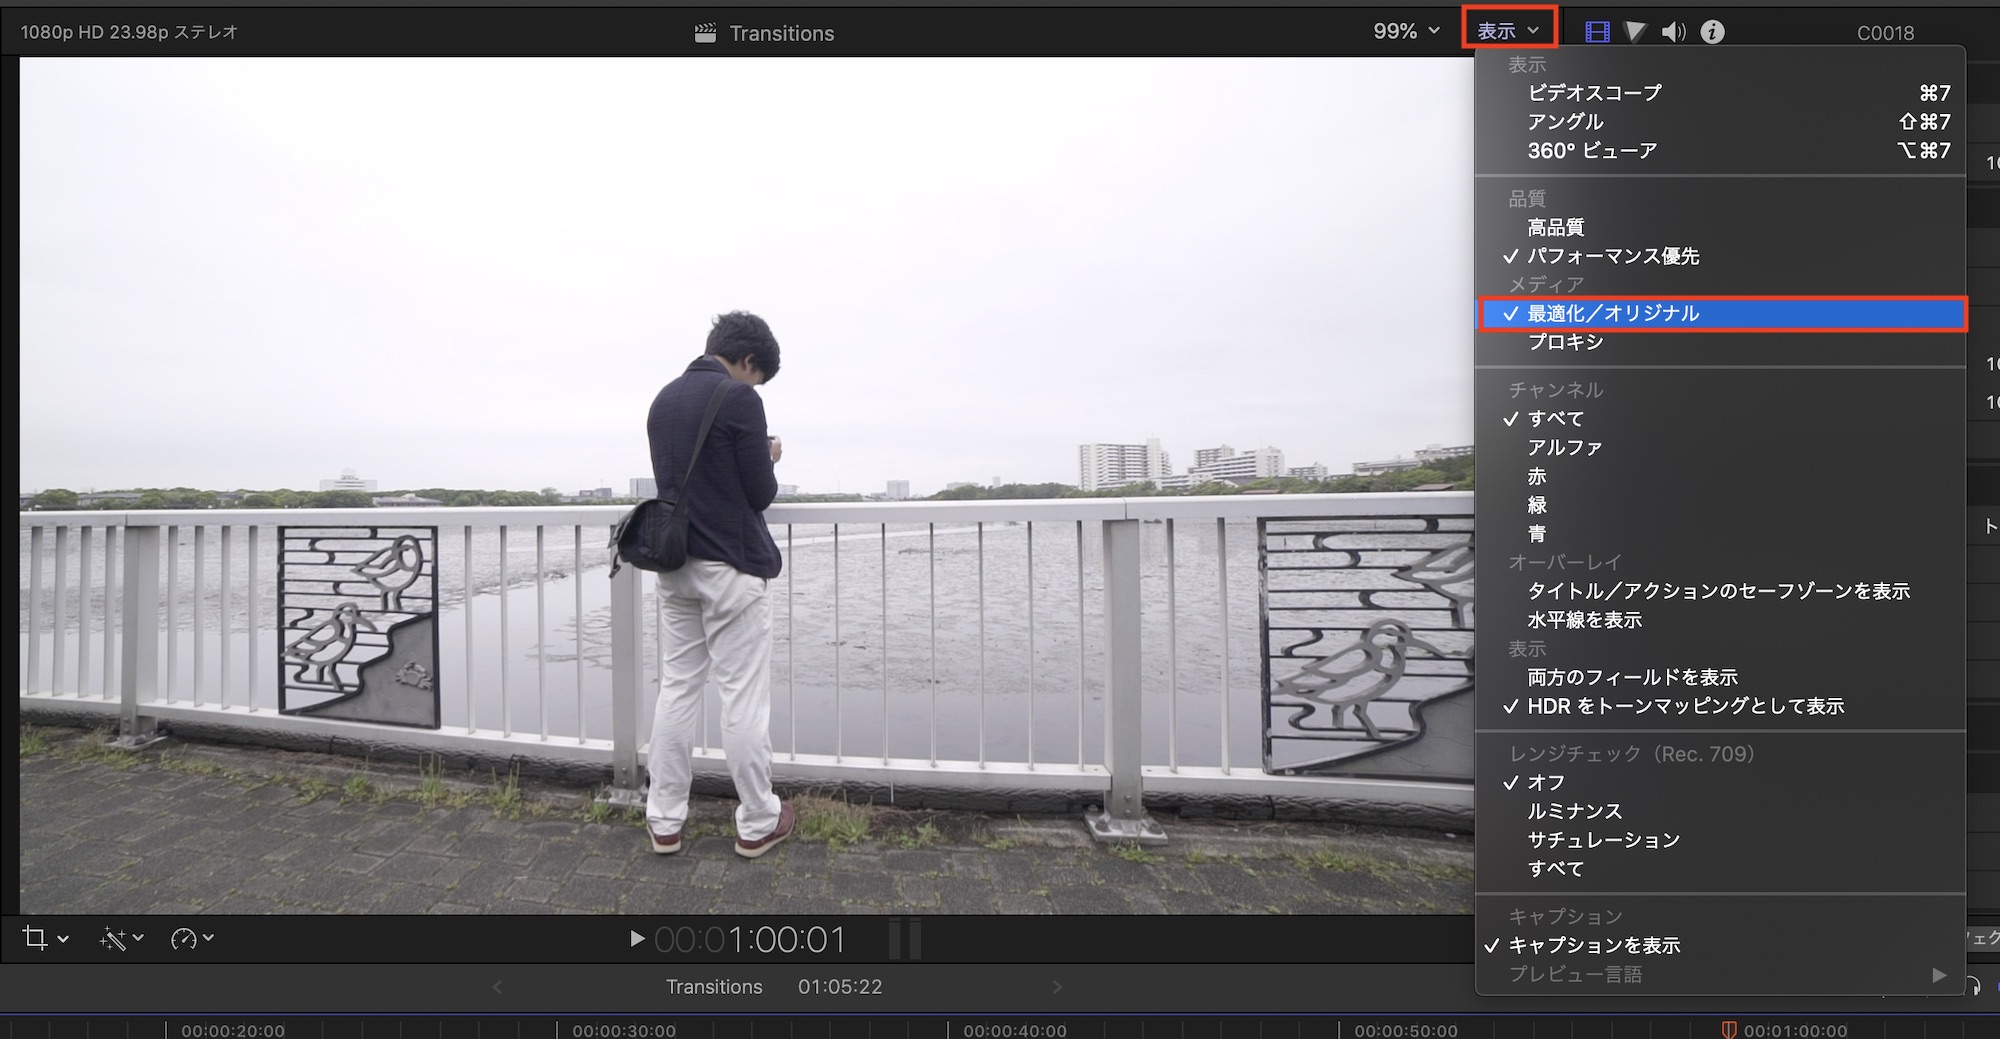Click the marker at 00:01:00:00

click(x=1728, y=1029)
